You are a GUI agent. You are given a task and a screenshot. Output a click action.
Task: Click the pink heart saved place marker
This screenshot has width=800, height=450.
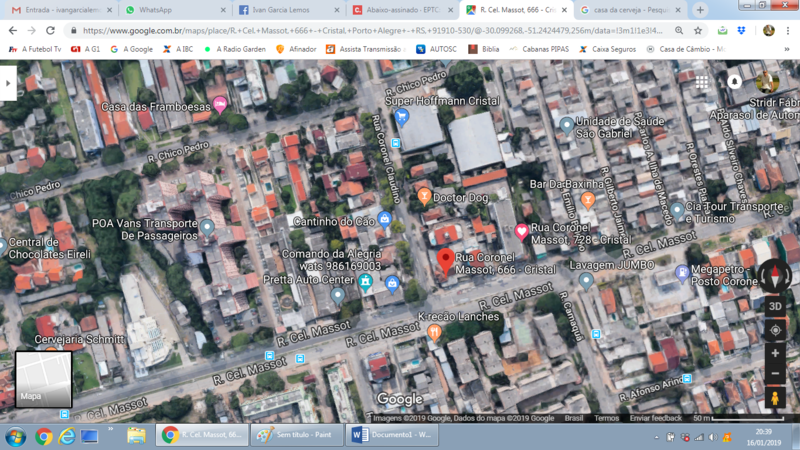tap(521, 232)
